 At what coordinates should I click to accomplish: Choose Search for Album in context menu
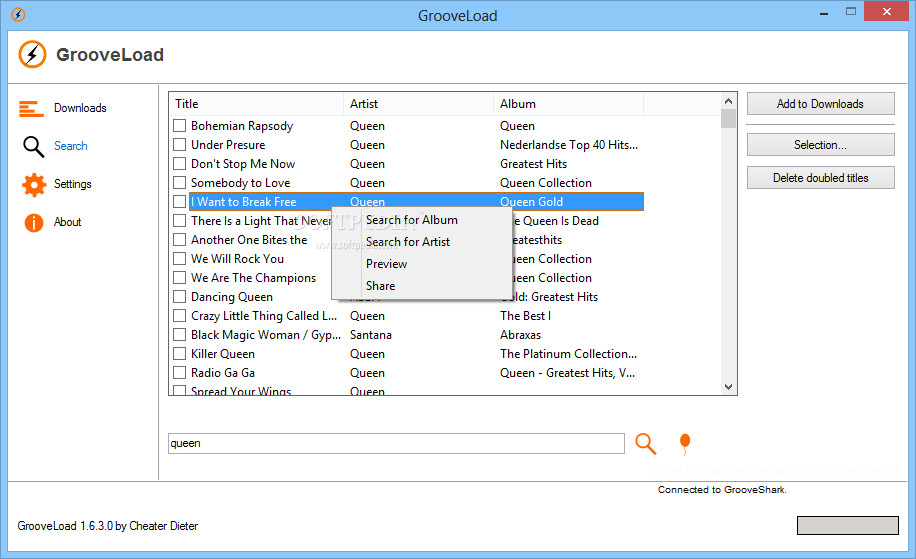pos(412,220)
